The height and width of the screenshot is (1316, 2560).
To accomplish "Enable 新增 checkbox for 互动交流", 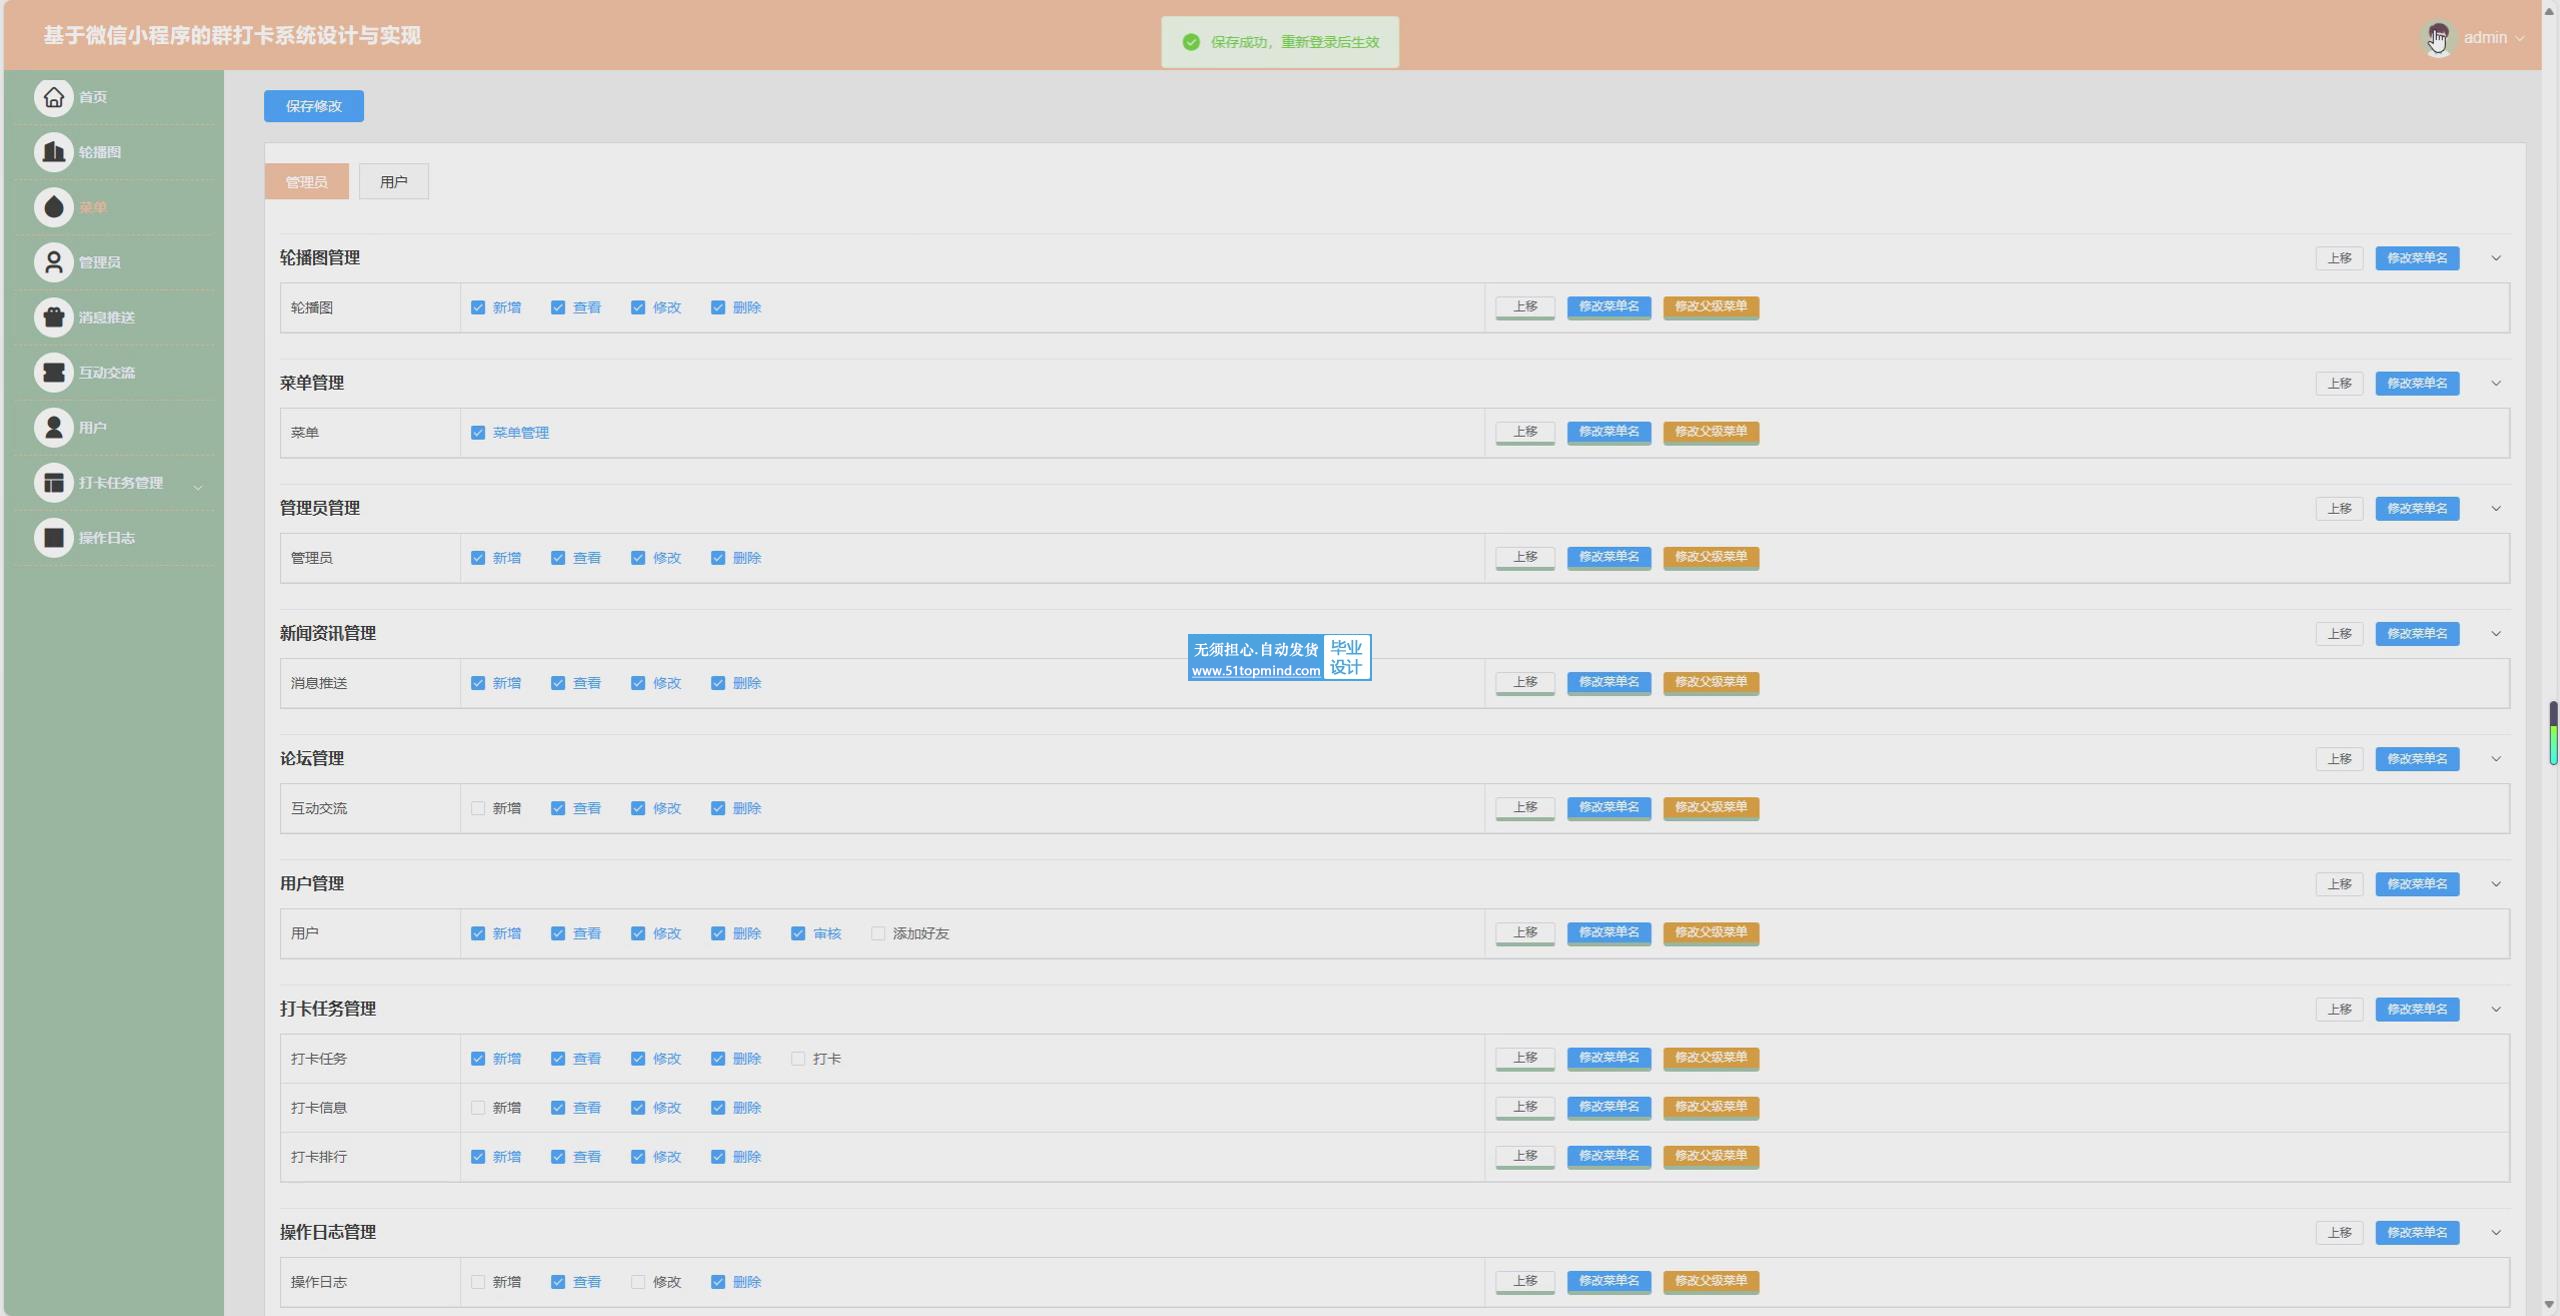I will [478, 808].
